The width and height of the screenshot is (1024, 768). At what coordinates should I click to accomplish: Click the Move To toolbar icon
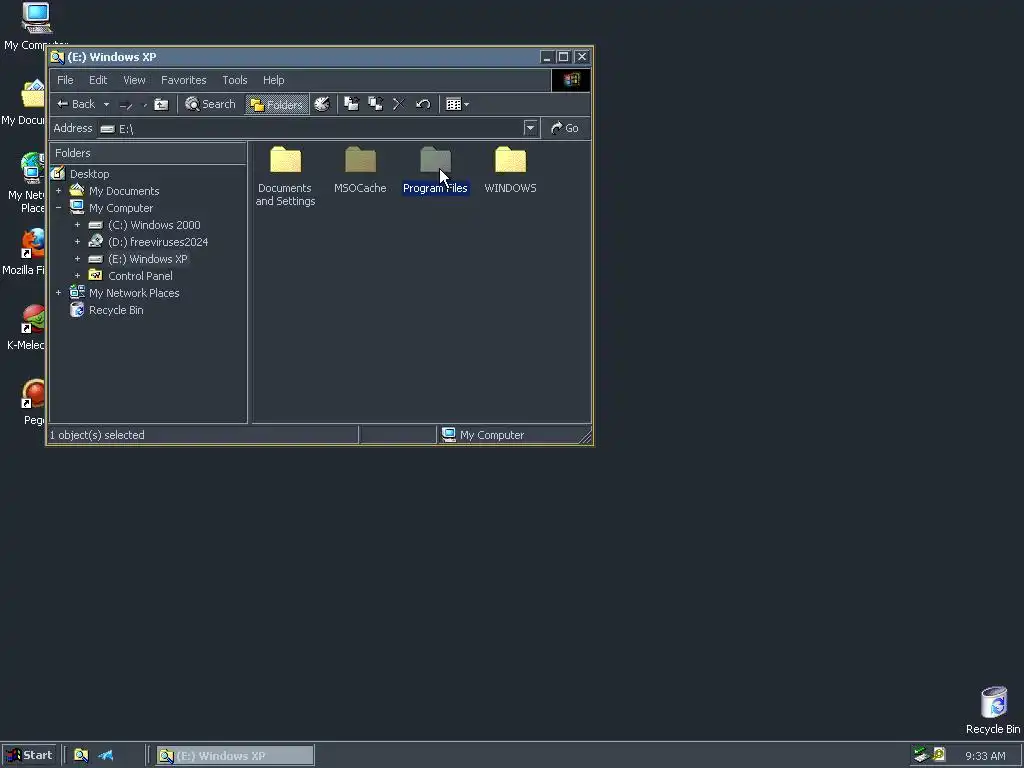click(351, 104)
